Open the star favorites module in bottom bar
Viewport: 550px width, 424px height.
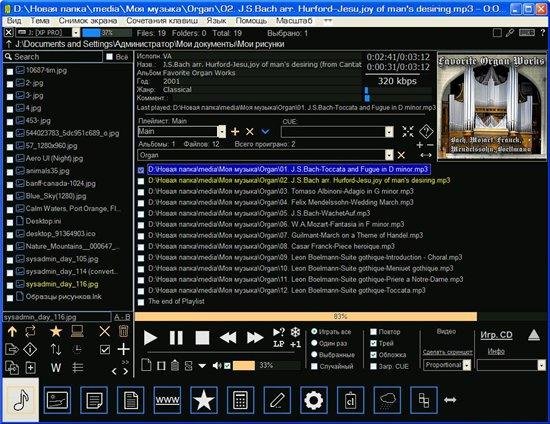[x=204, y=400]
